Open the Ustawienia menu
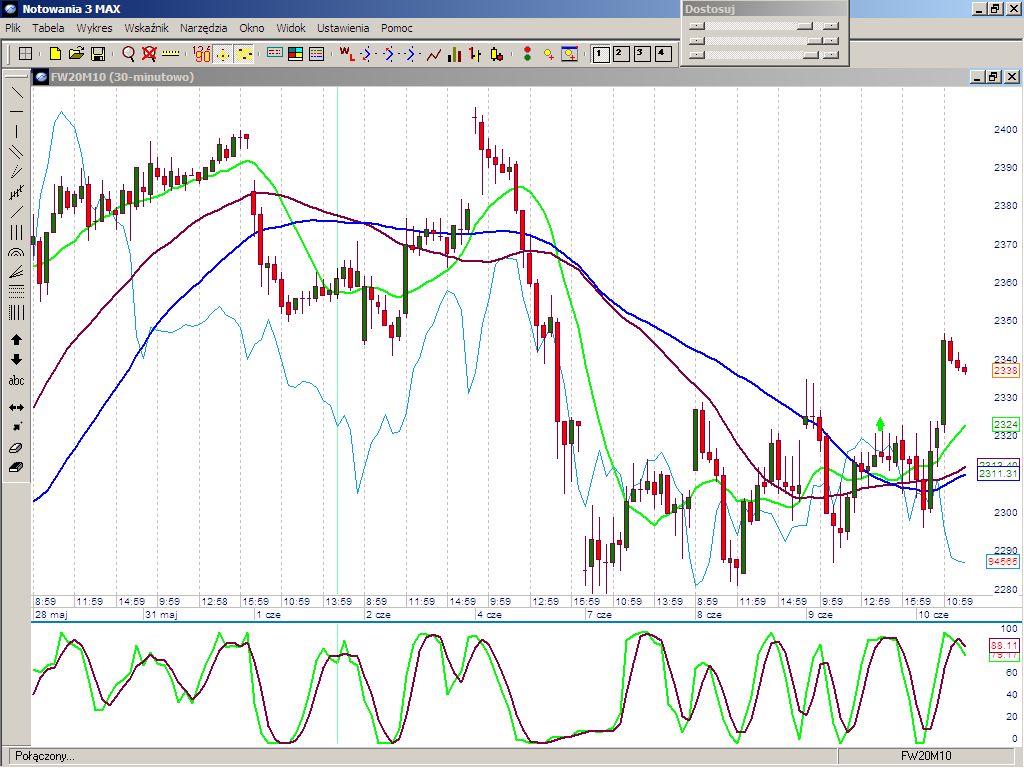Viewport: 1024px width, 768px height. point(343,28)
